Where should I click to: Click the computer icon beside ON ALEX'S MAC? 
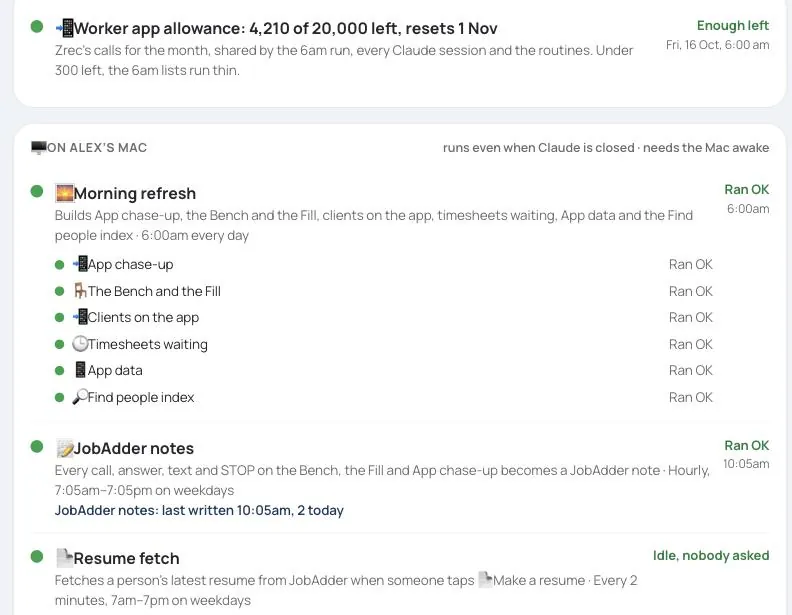click(38, 147)
